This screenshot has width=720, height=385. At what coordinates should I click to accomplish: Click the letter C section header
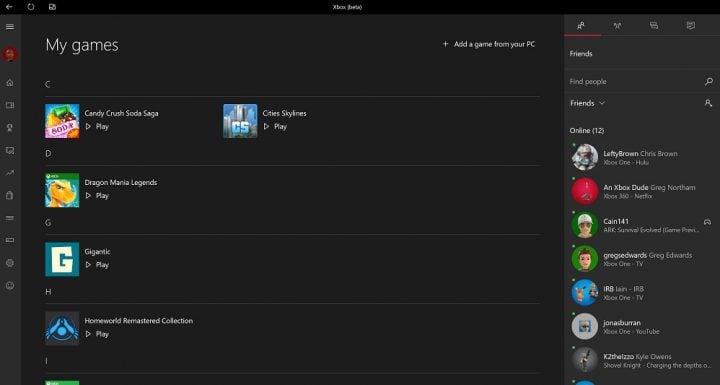tap(47, 84)
